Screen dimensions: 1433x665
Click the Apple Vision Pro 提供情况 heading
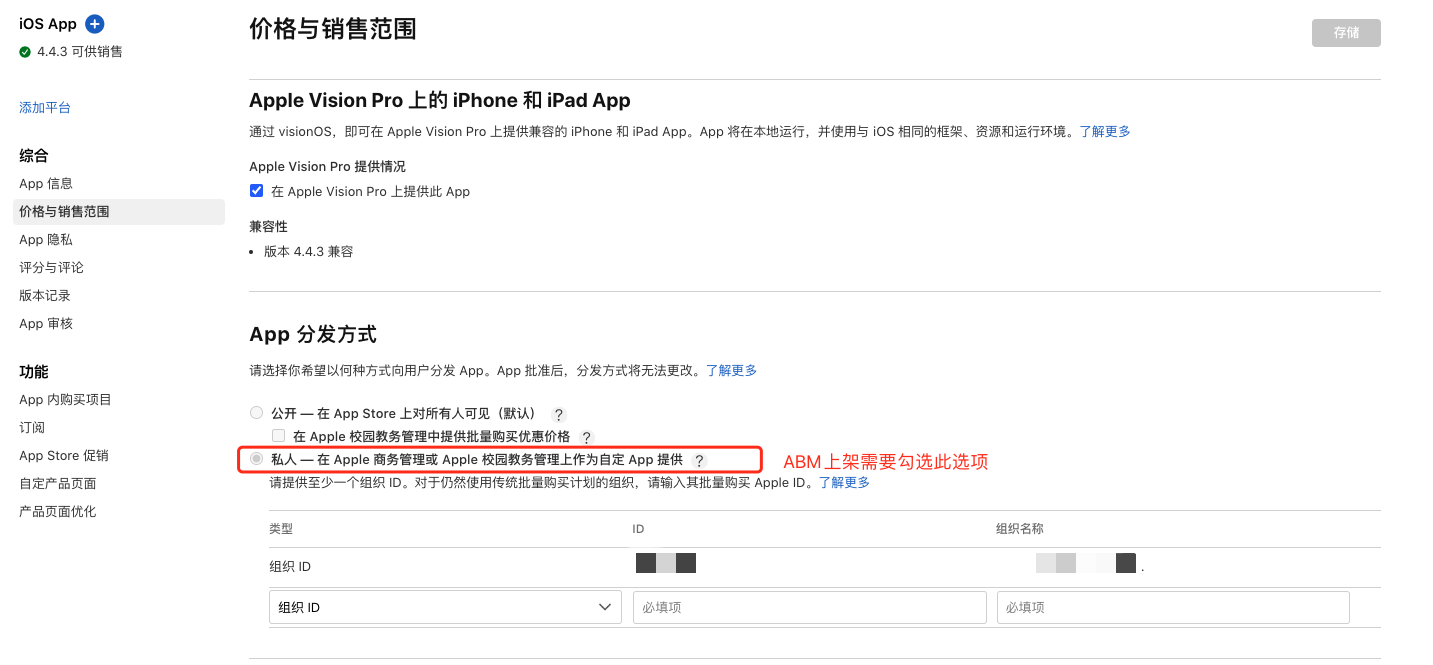tap(327, 167)
